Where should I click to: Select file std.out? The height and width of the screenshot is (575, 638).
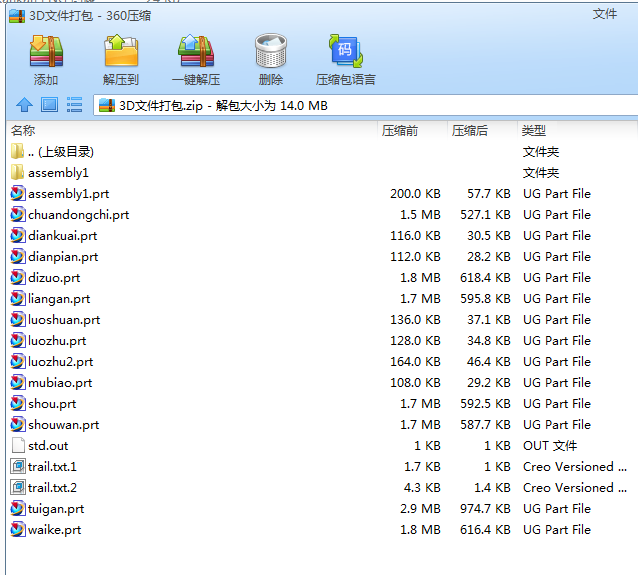48,446
